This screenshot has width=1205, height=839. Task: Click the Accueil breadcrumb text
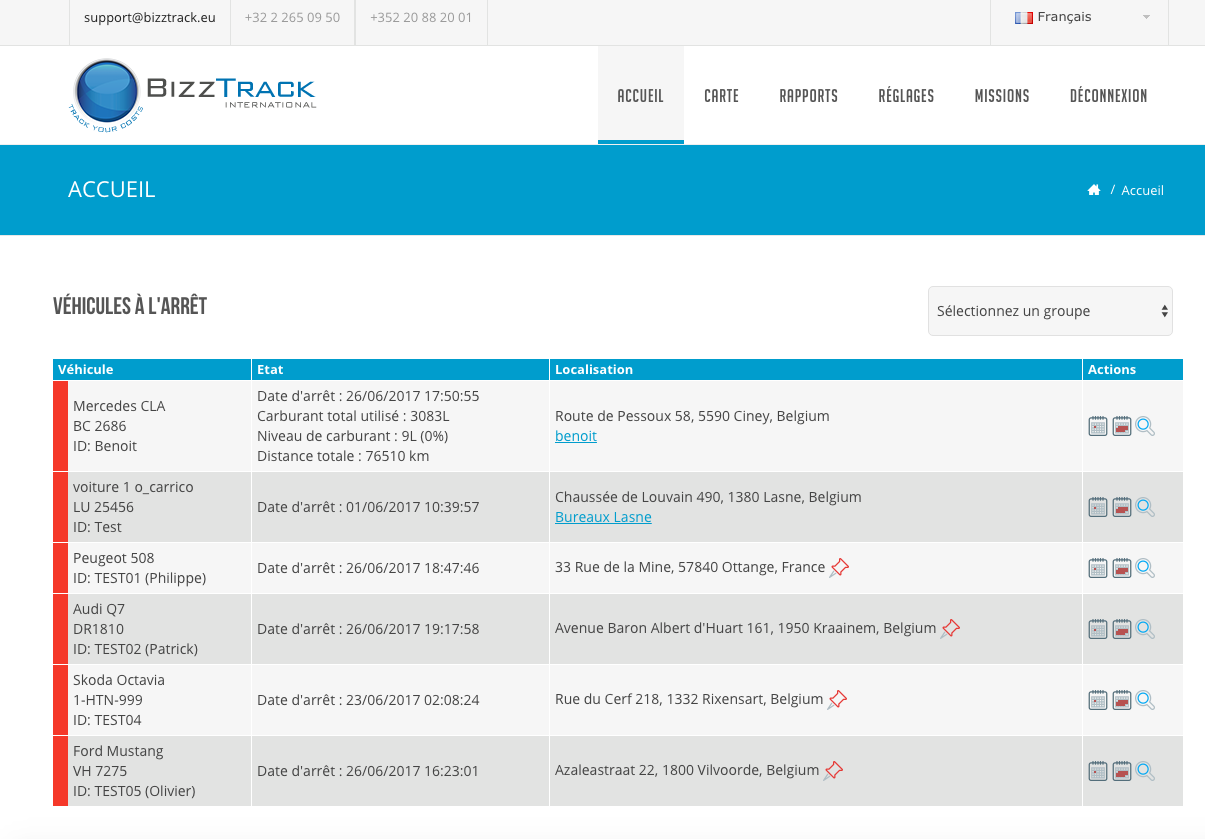coord(1142,190)
